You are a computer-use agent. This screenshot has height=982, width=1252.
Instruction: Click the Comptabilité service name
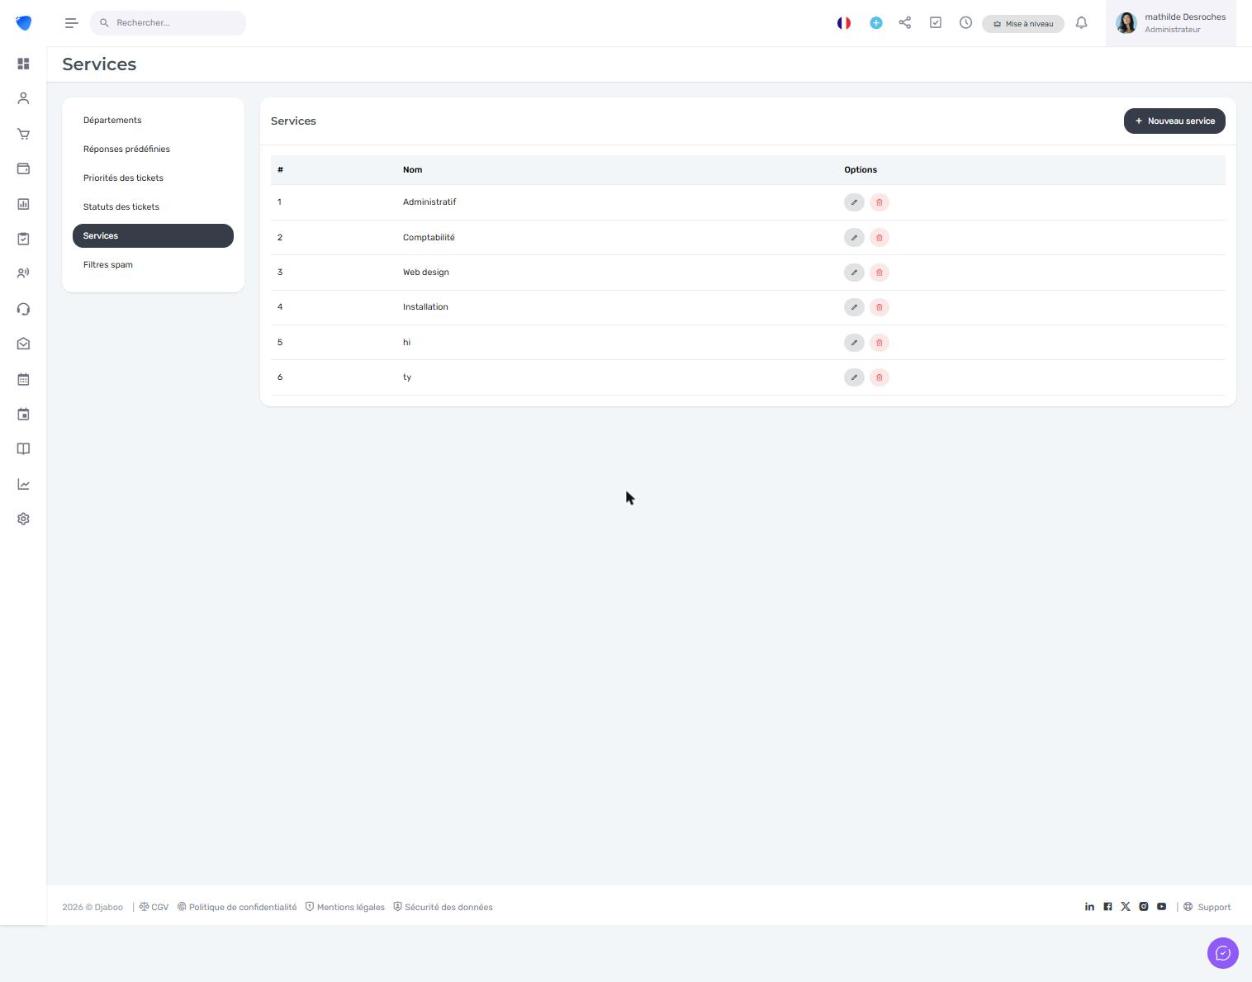[429, 237]
